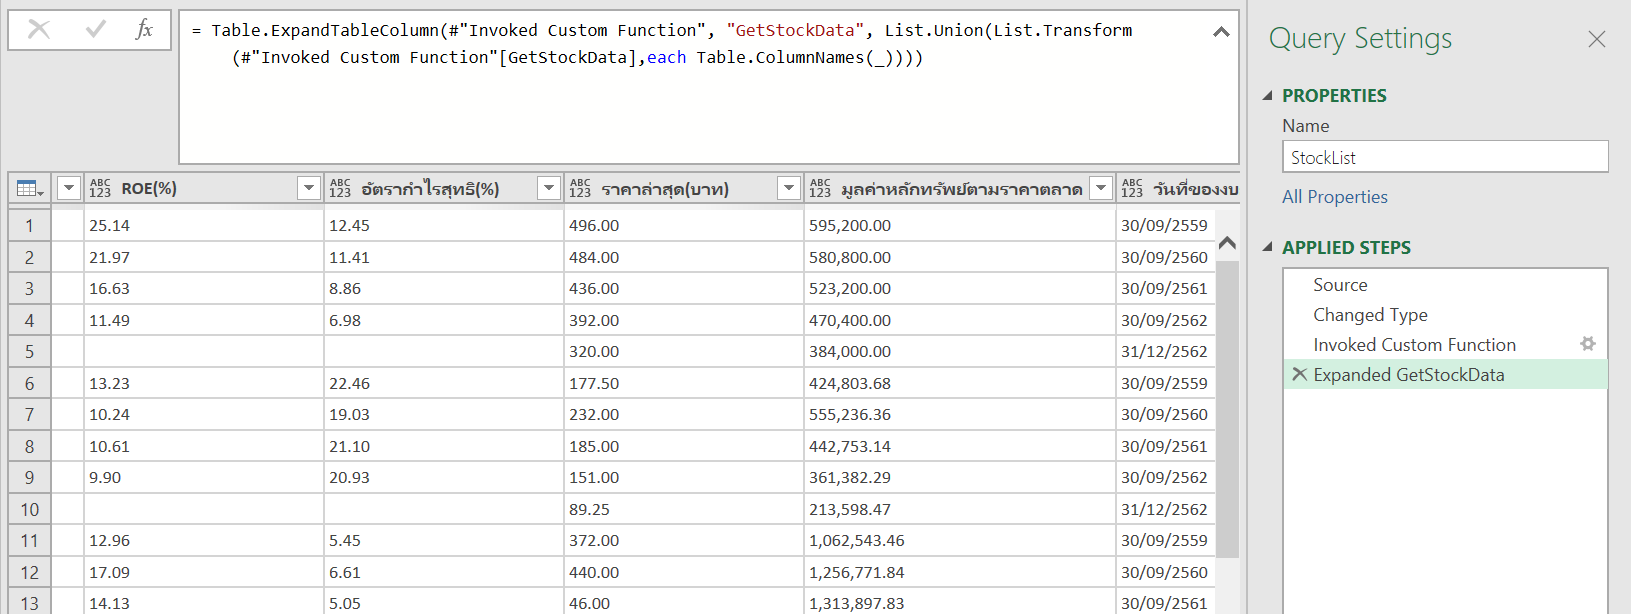The width and height of the screenshot is (1631, 614).
Task: Select row number 5 header
Action: tap(29, 352)
